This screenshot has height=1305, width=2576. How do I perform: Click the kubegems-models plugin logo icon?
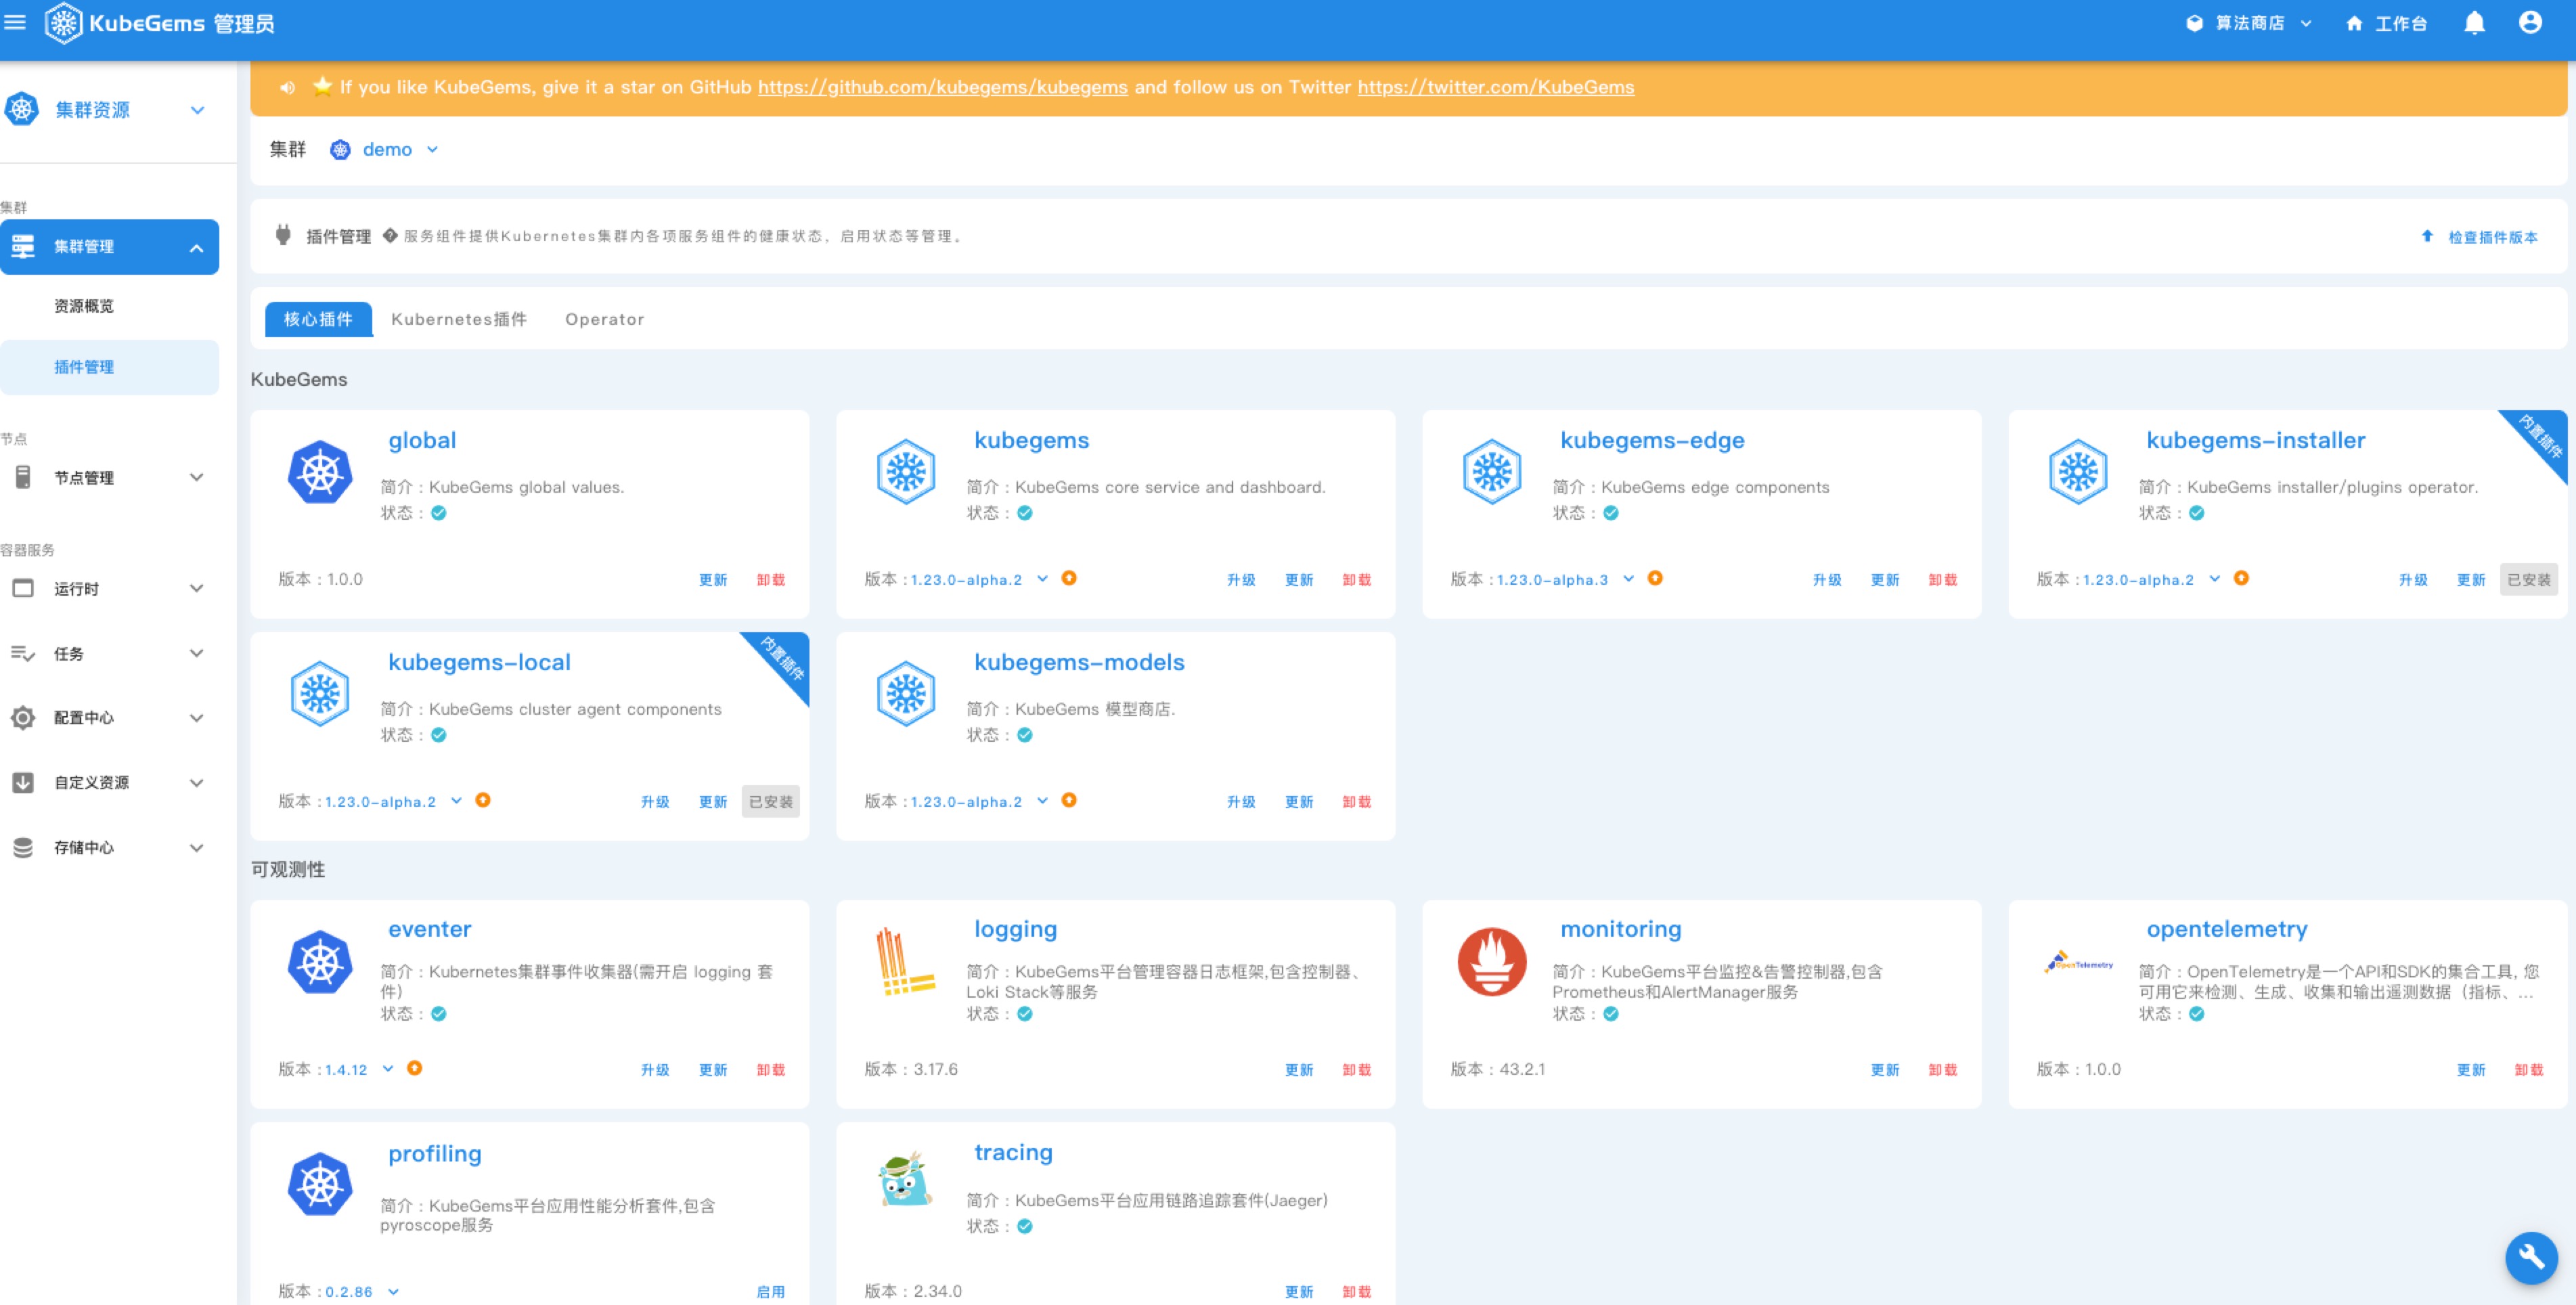coord(906,694)
